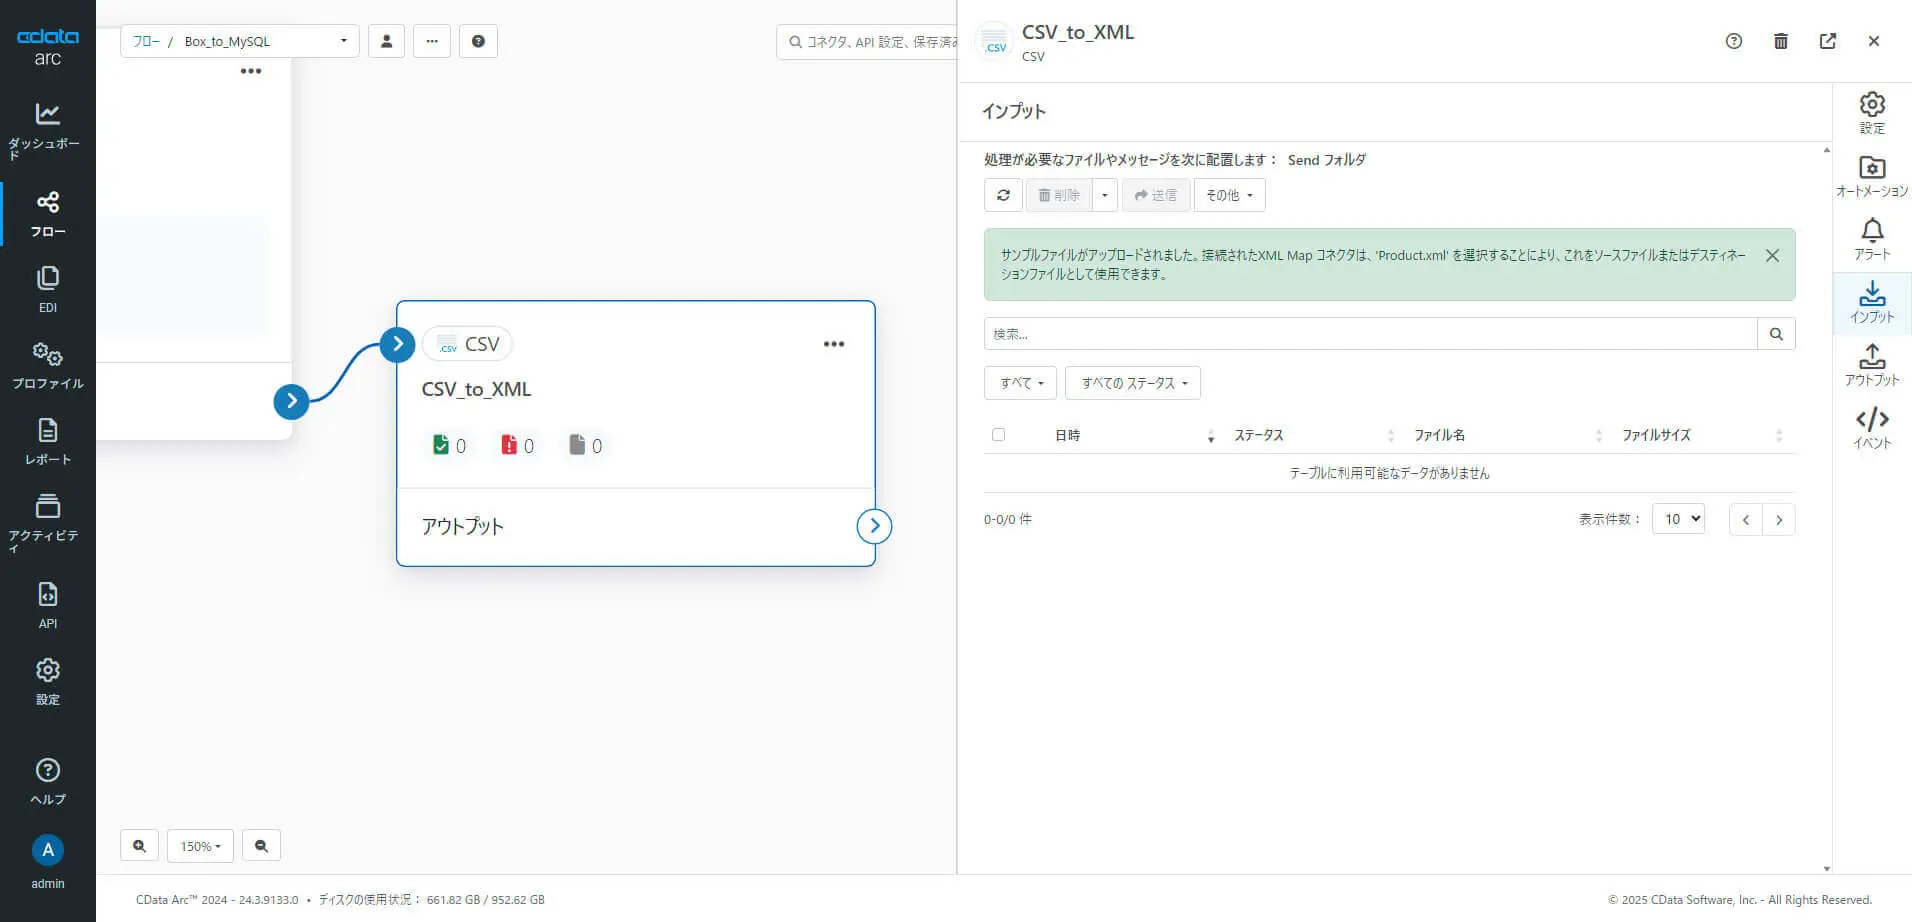Click the CSV connector output port arrow
Image resolution: width=1912 pixels, height=922 pixels.
pyautogui.click(x=874, y=526)
